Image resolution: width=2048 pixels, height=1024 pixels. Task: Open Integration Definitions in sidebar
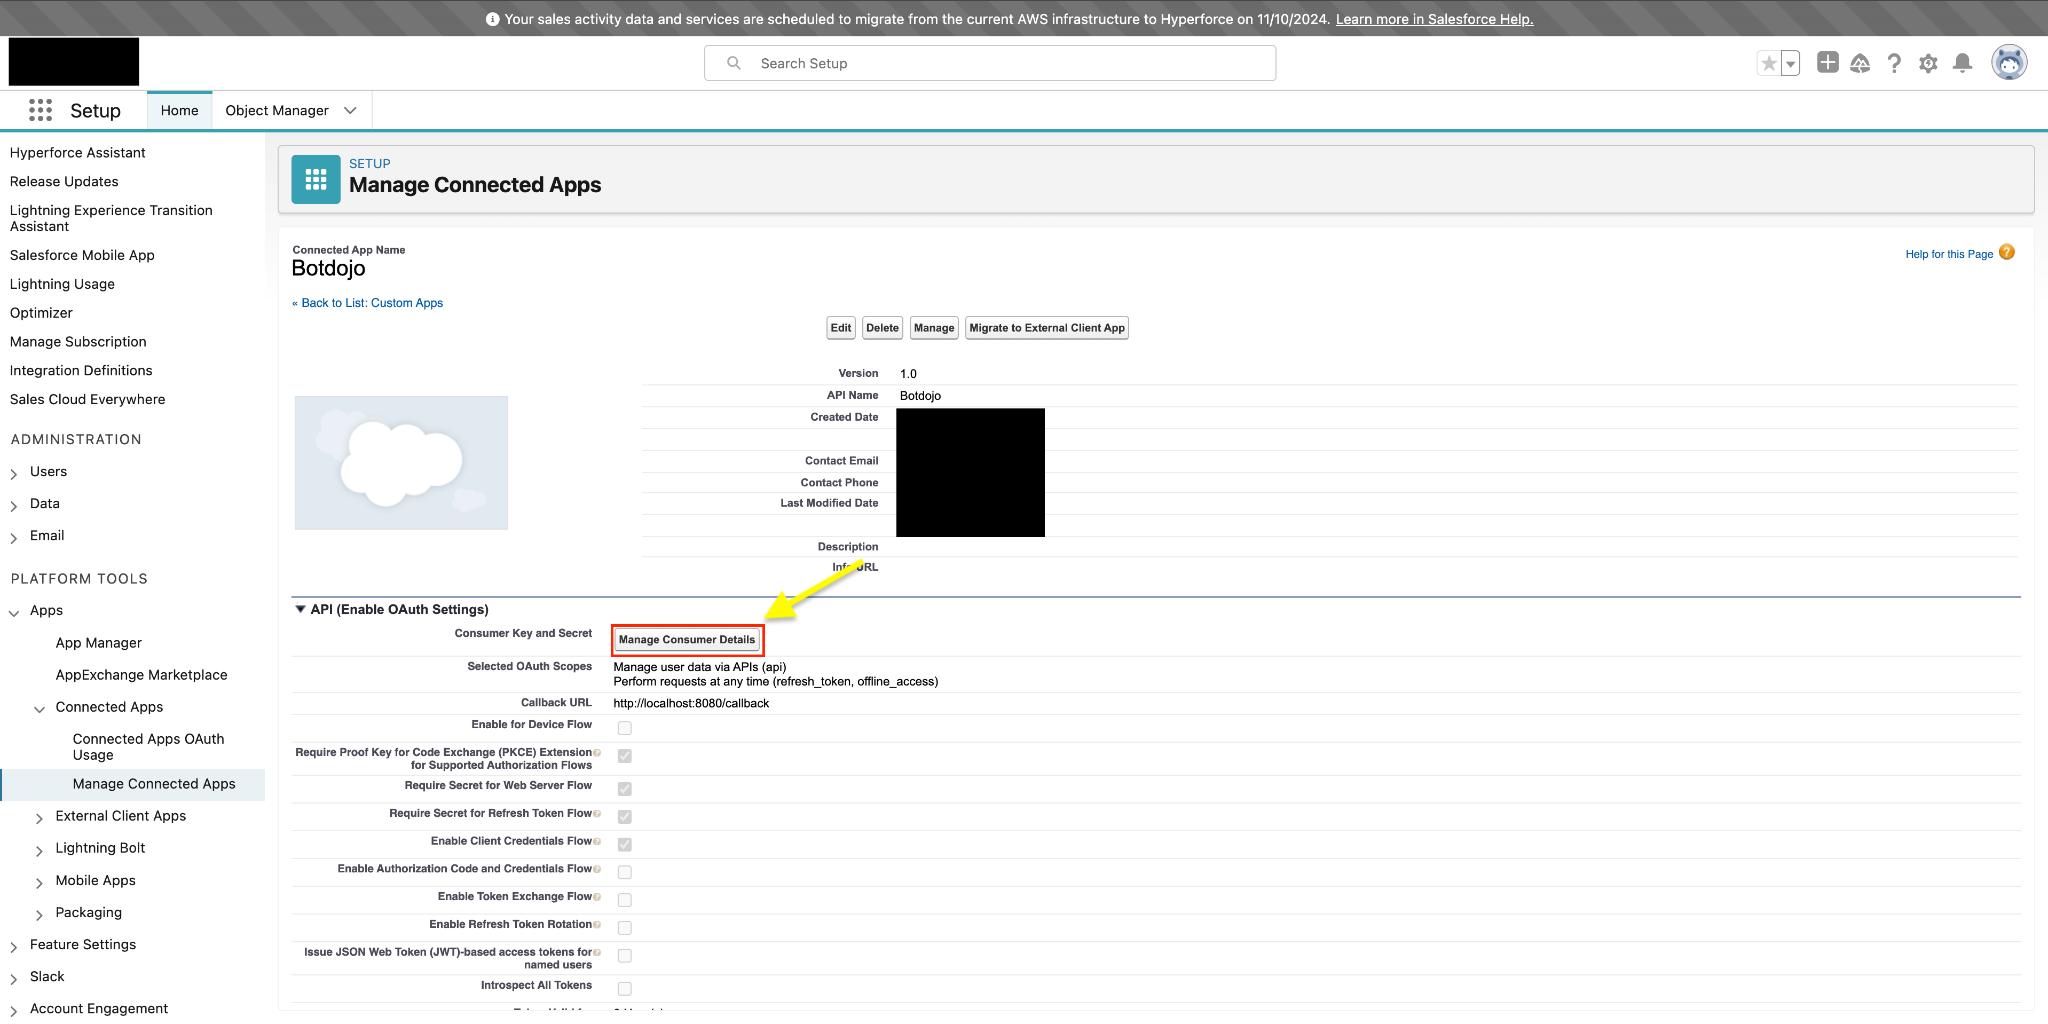coord(81,371)
